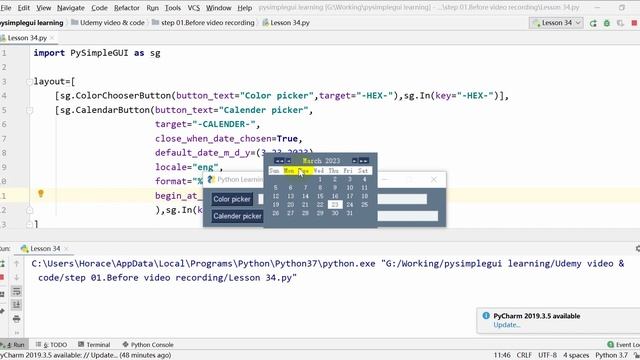This screenshot has height=360, width=640.
Task: Open the Tools menu
Action: coord(173,8)
